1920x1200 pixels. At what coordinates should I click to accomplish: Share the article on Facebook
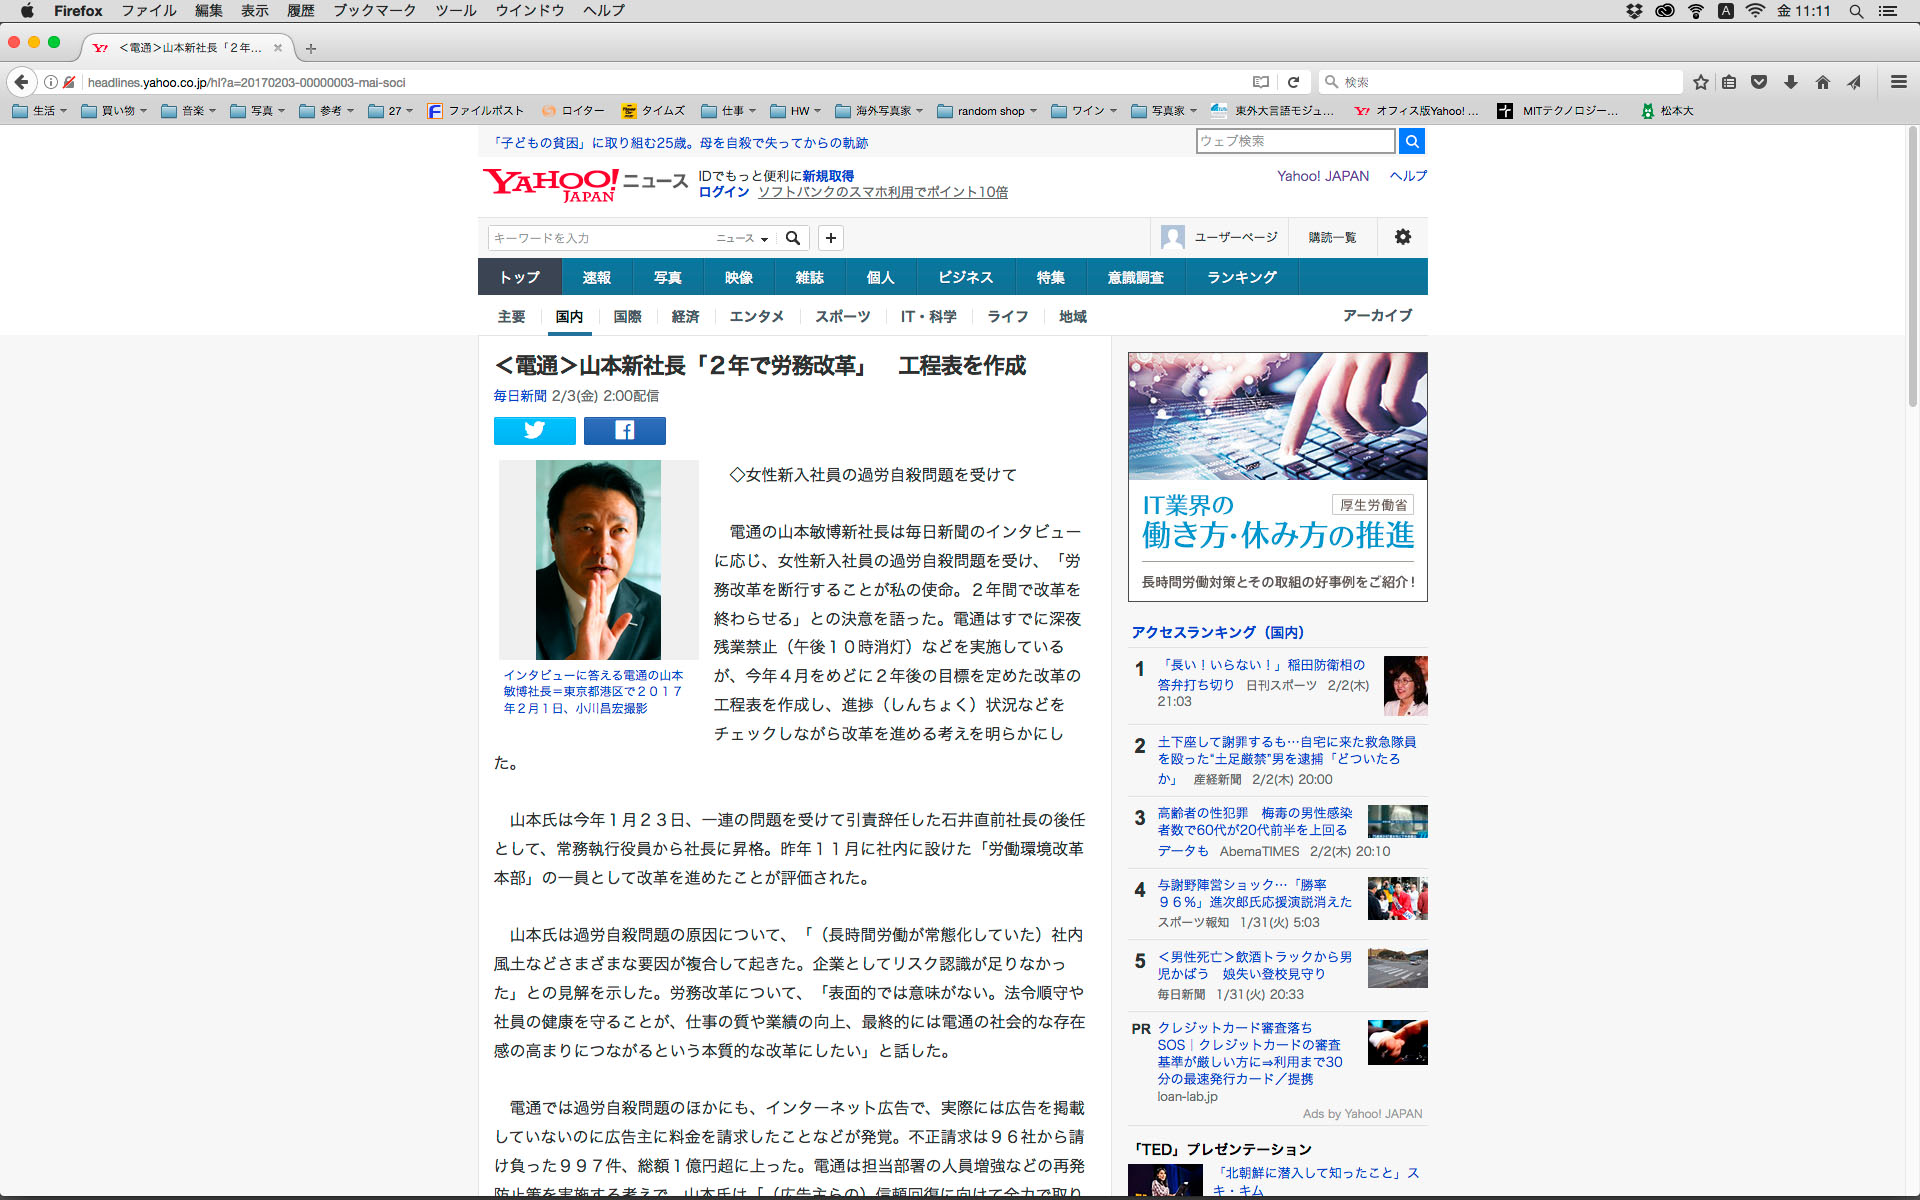[624, 431]
